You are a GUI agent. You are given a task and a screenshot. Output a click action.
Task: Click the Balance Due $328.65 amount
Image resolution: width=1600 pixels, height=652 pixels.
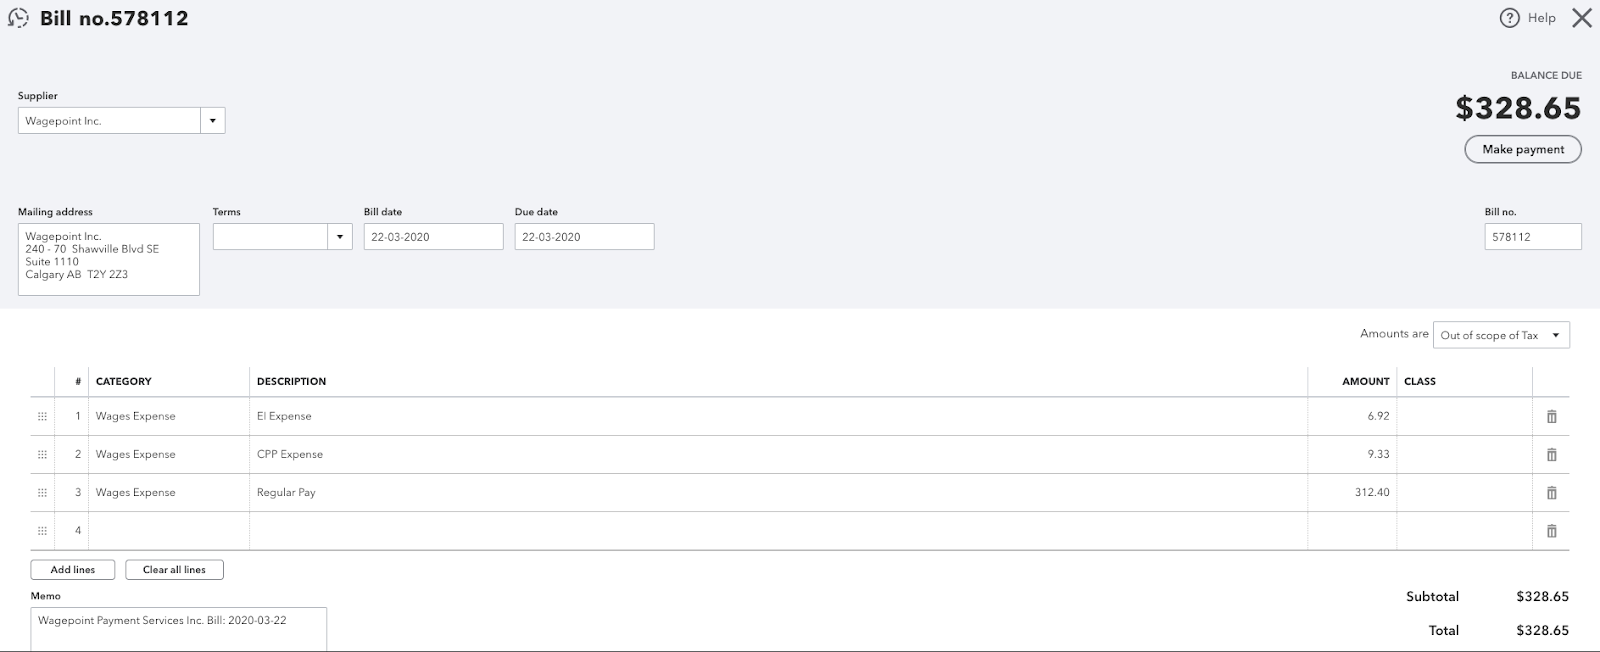click(x=1518, y=108)
